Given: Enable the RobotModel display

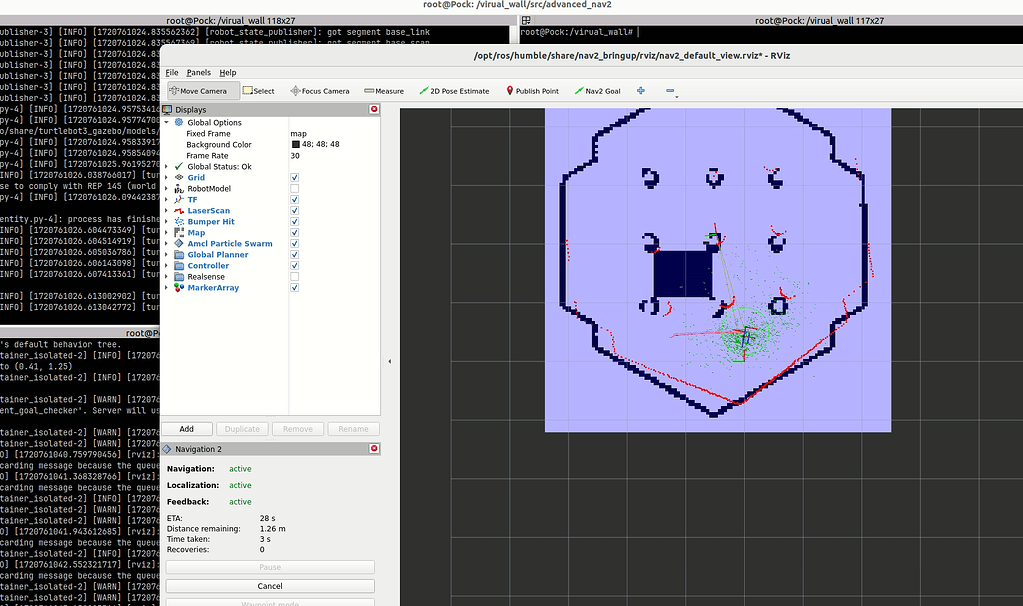Looking at the screenshot, I should pos(294,188).
